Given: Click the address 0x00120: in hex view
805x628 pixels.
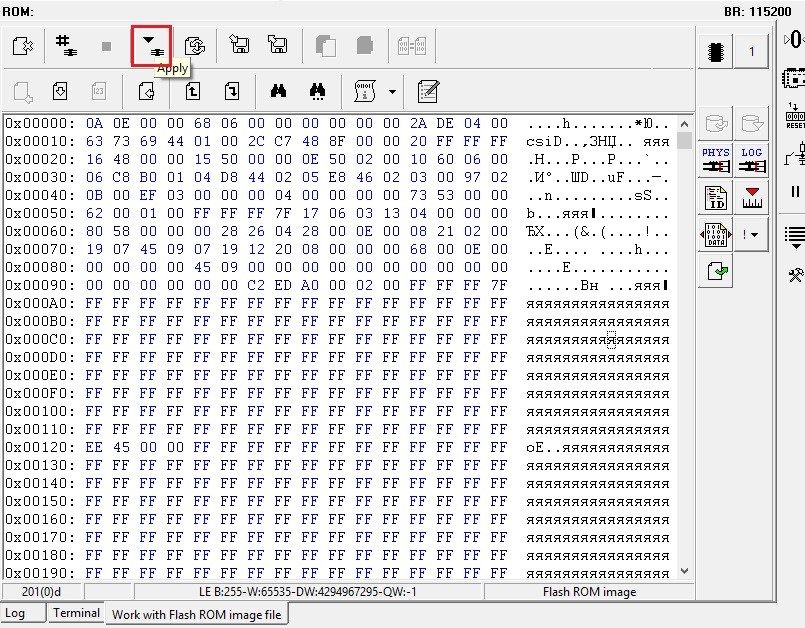Looking at the screenshot, I should tap(40, 447).
